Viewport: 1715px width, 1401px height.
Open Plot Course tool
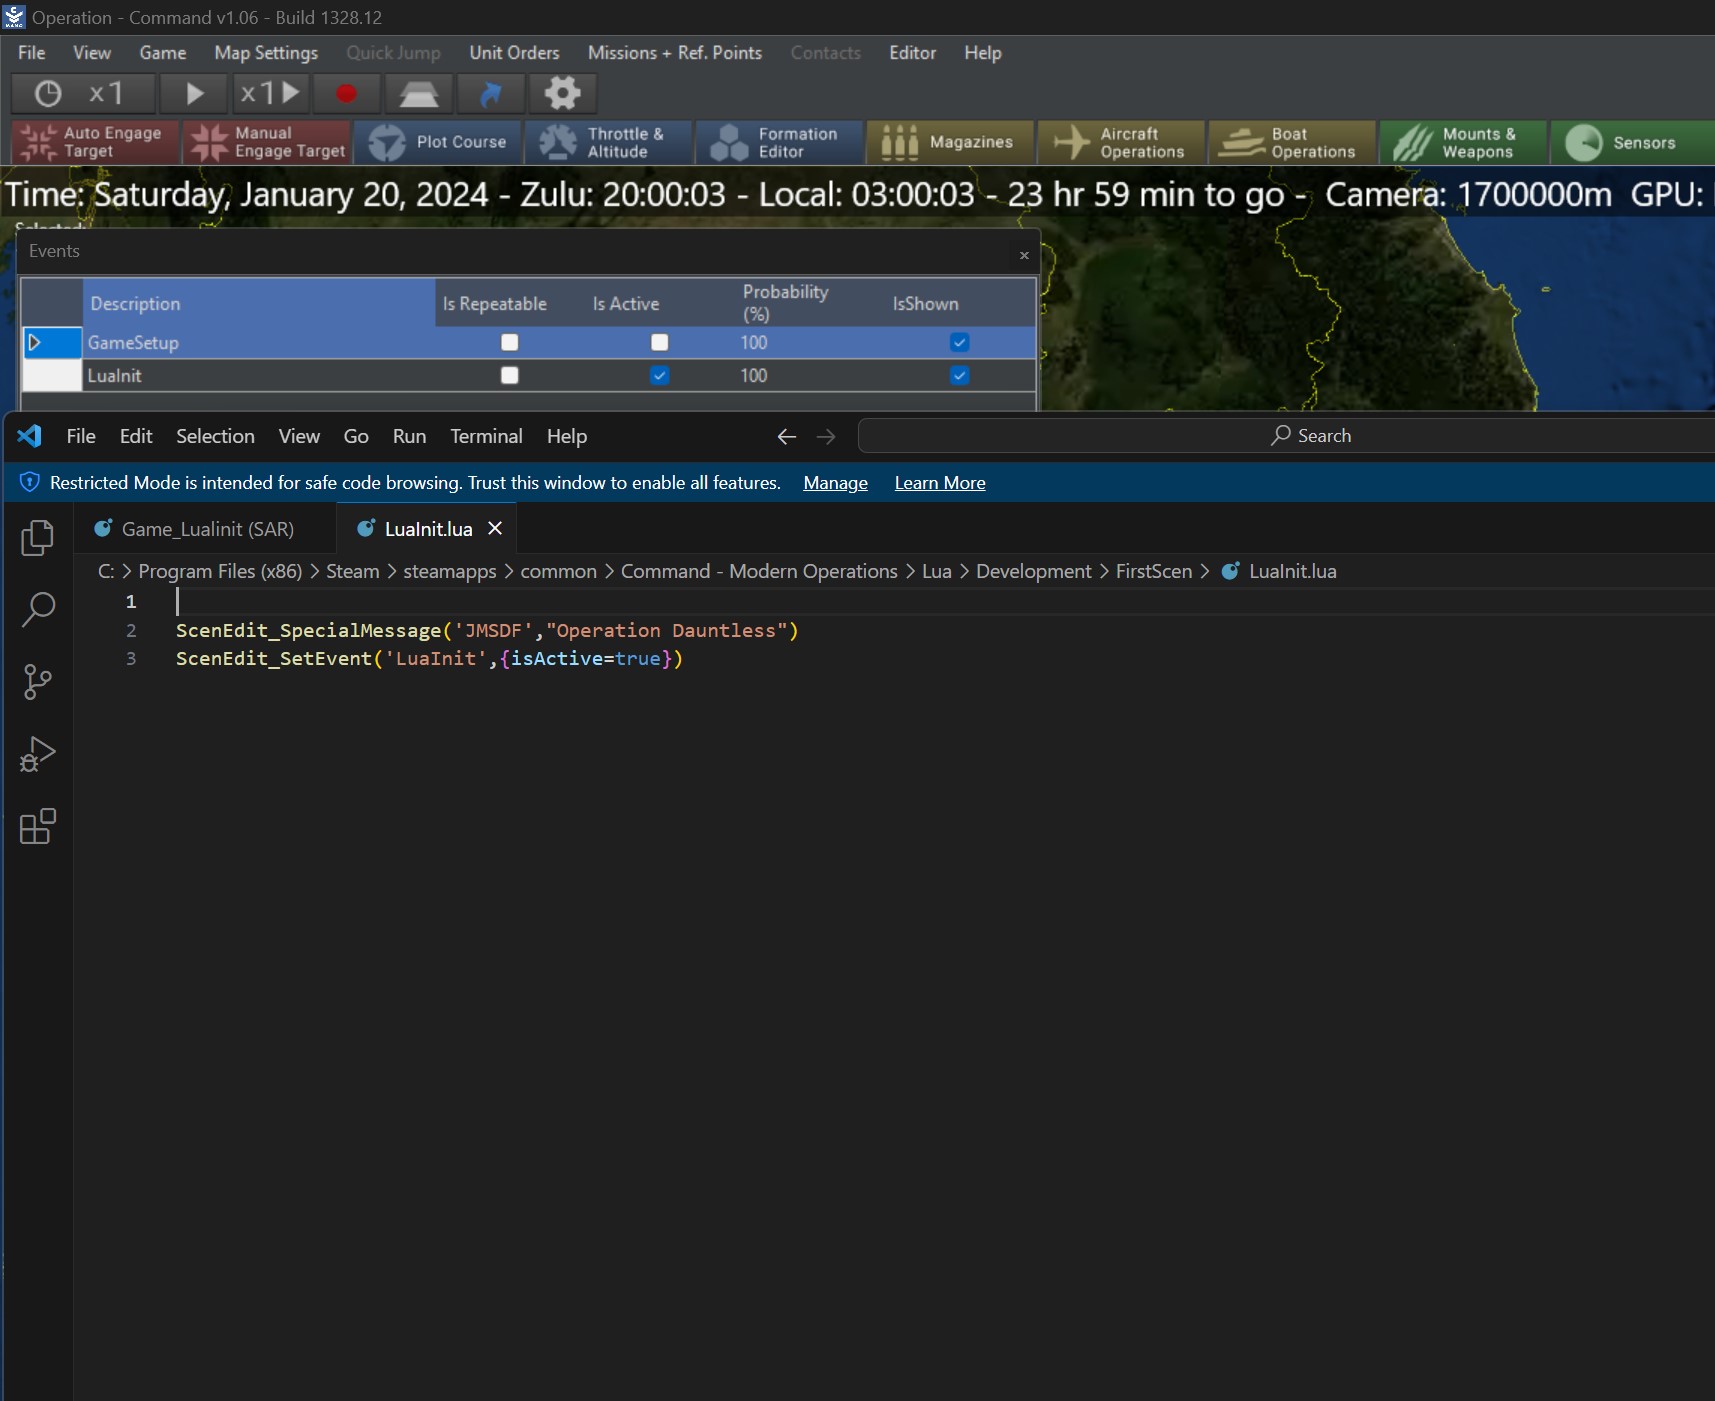point(438,142)
